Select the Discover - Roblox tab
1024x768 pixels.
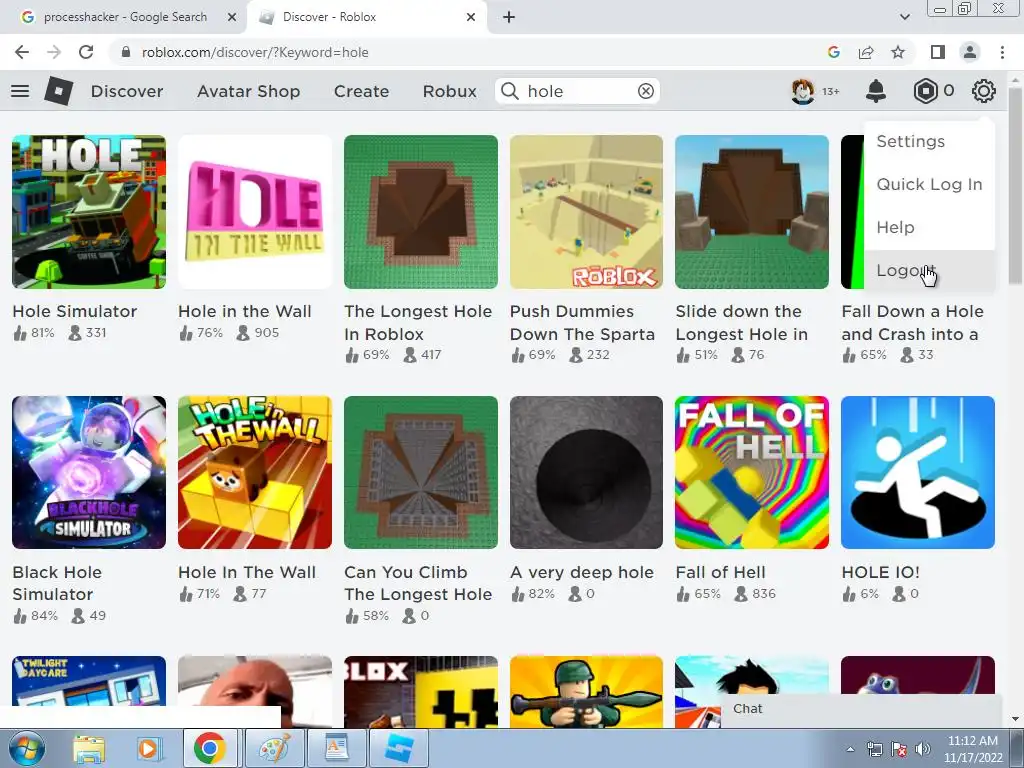click(366, 17)
